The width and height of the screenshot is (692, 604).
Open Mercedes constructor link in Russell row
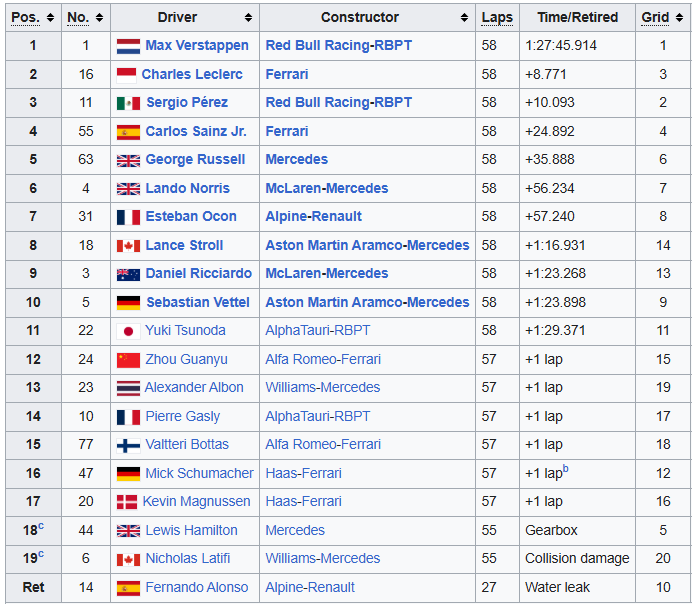click(297, 159)
